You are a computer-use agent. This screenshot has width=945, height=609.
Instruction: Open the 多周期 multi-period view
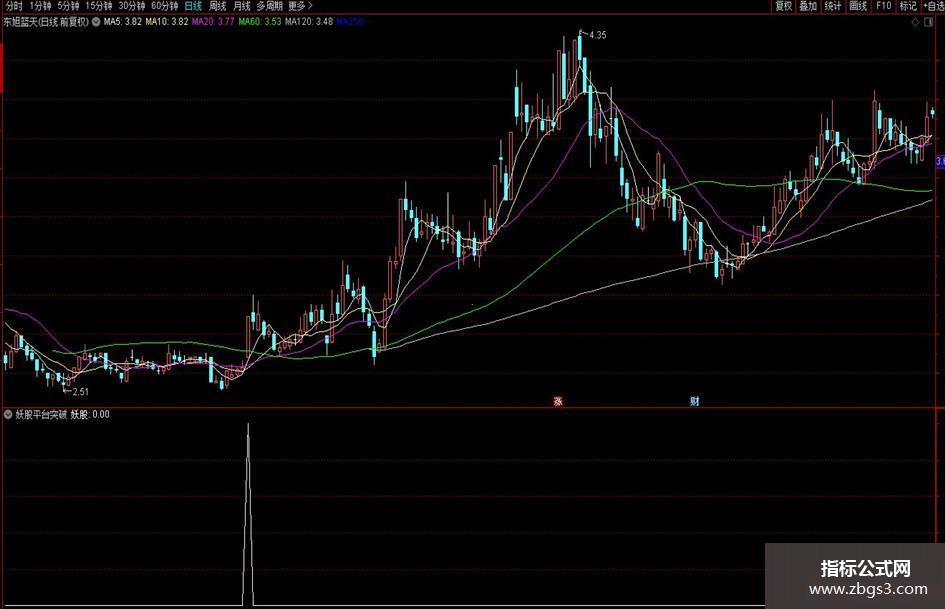(x=269, y=6)
